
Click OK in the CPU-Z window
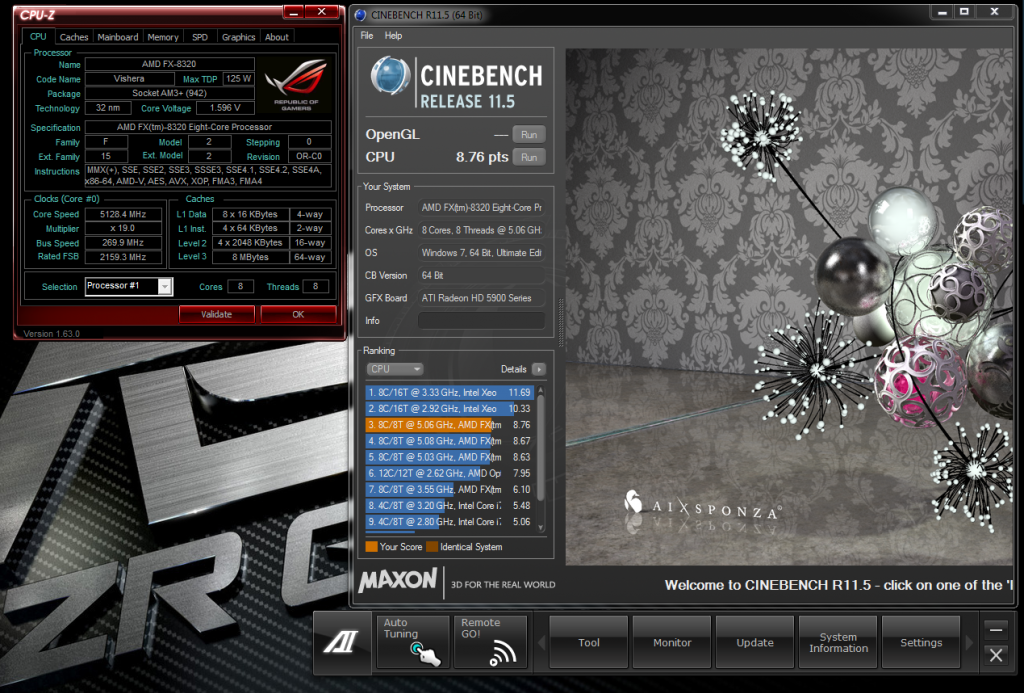click(298, 314)
